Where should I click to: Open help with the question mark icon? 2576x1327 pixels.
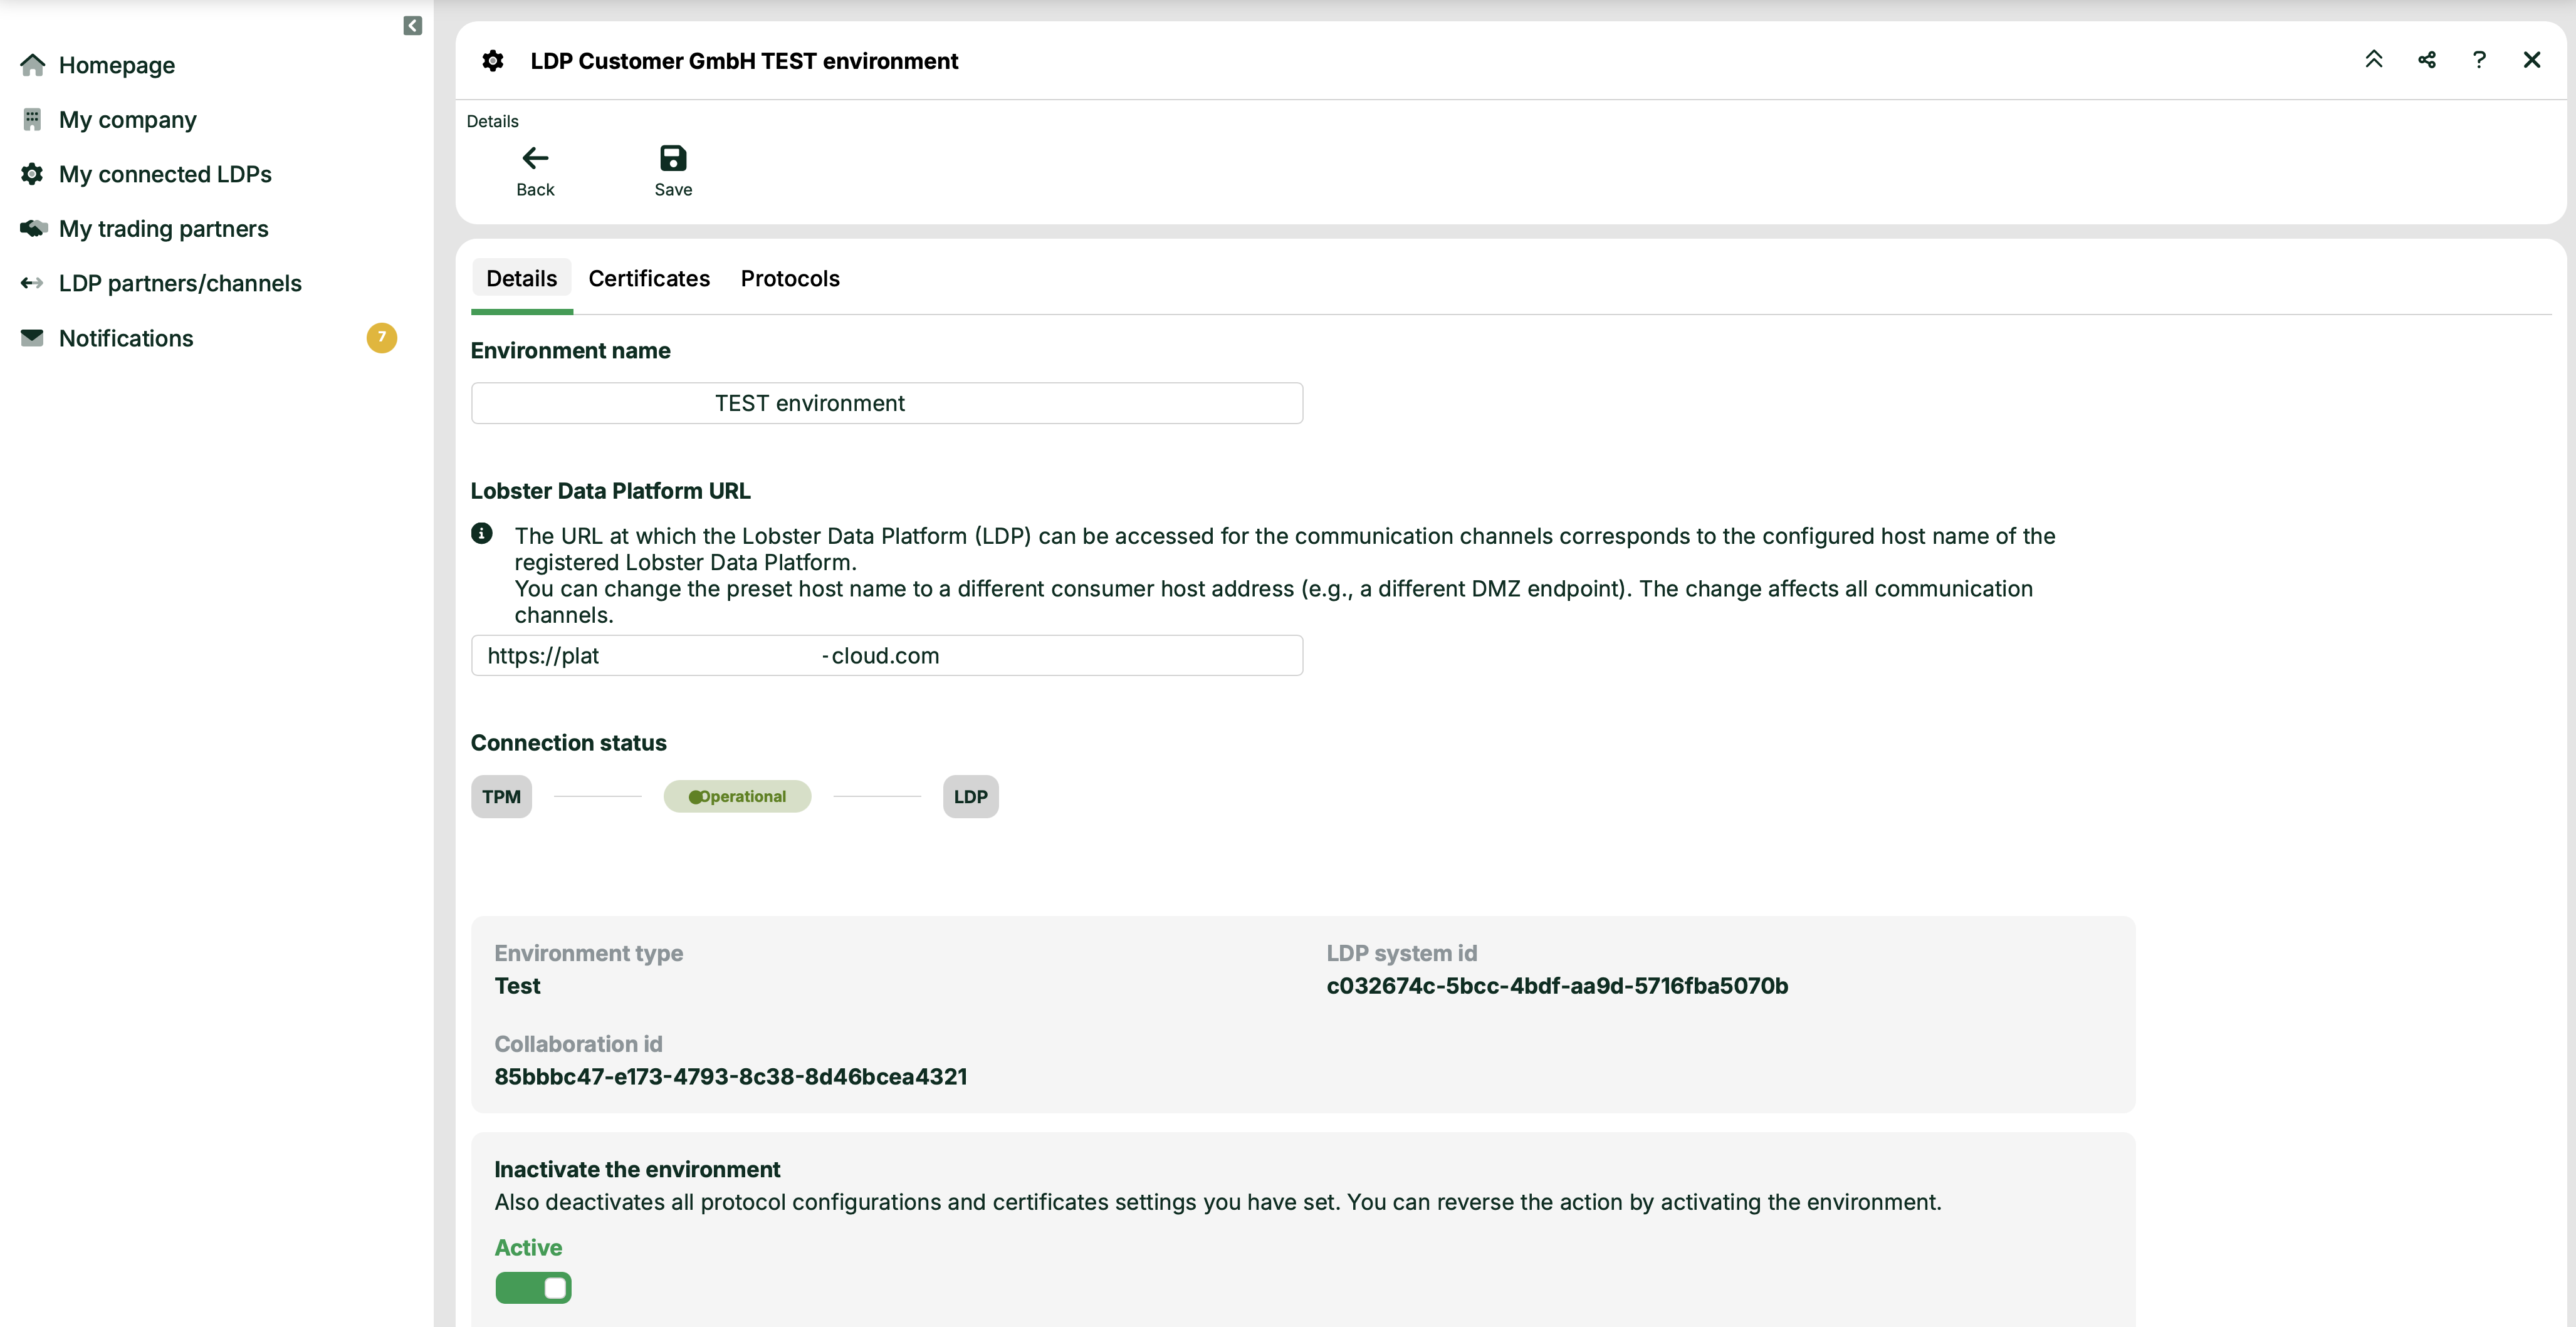click(x=2479, y=60)
